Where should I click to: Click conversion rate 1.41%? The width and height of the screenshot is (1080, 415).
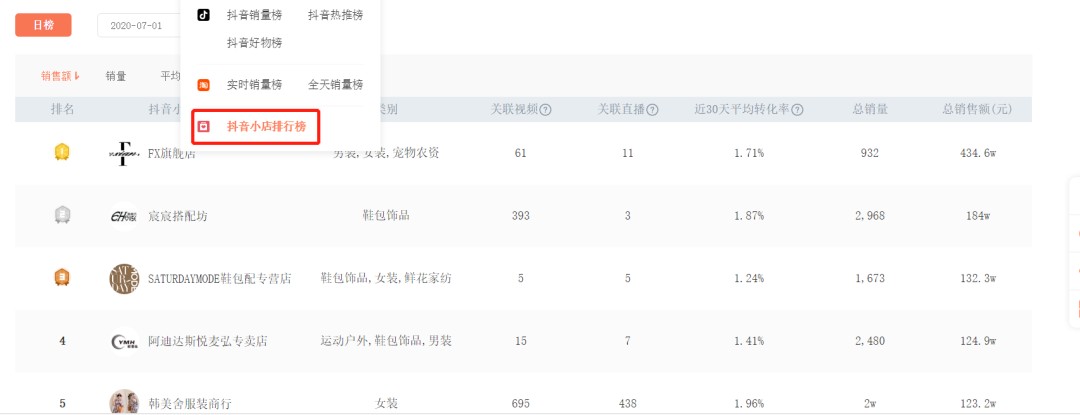749,341
